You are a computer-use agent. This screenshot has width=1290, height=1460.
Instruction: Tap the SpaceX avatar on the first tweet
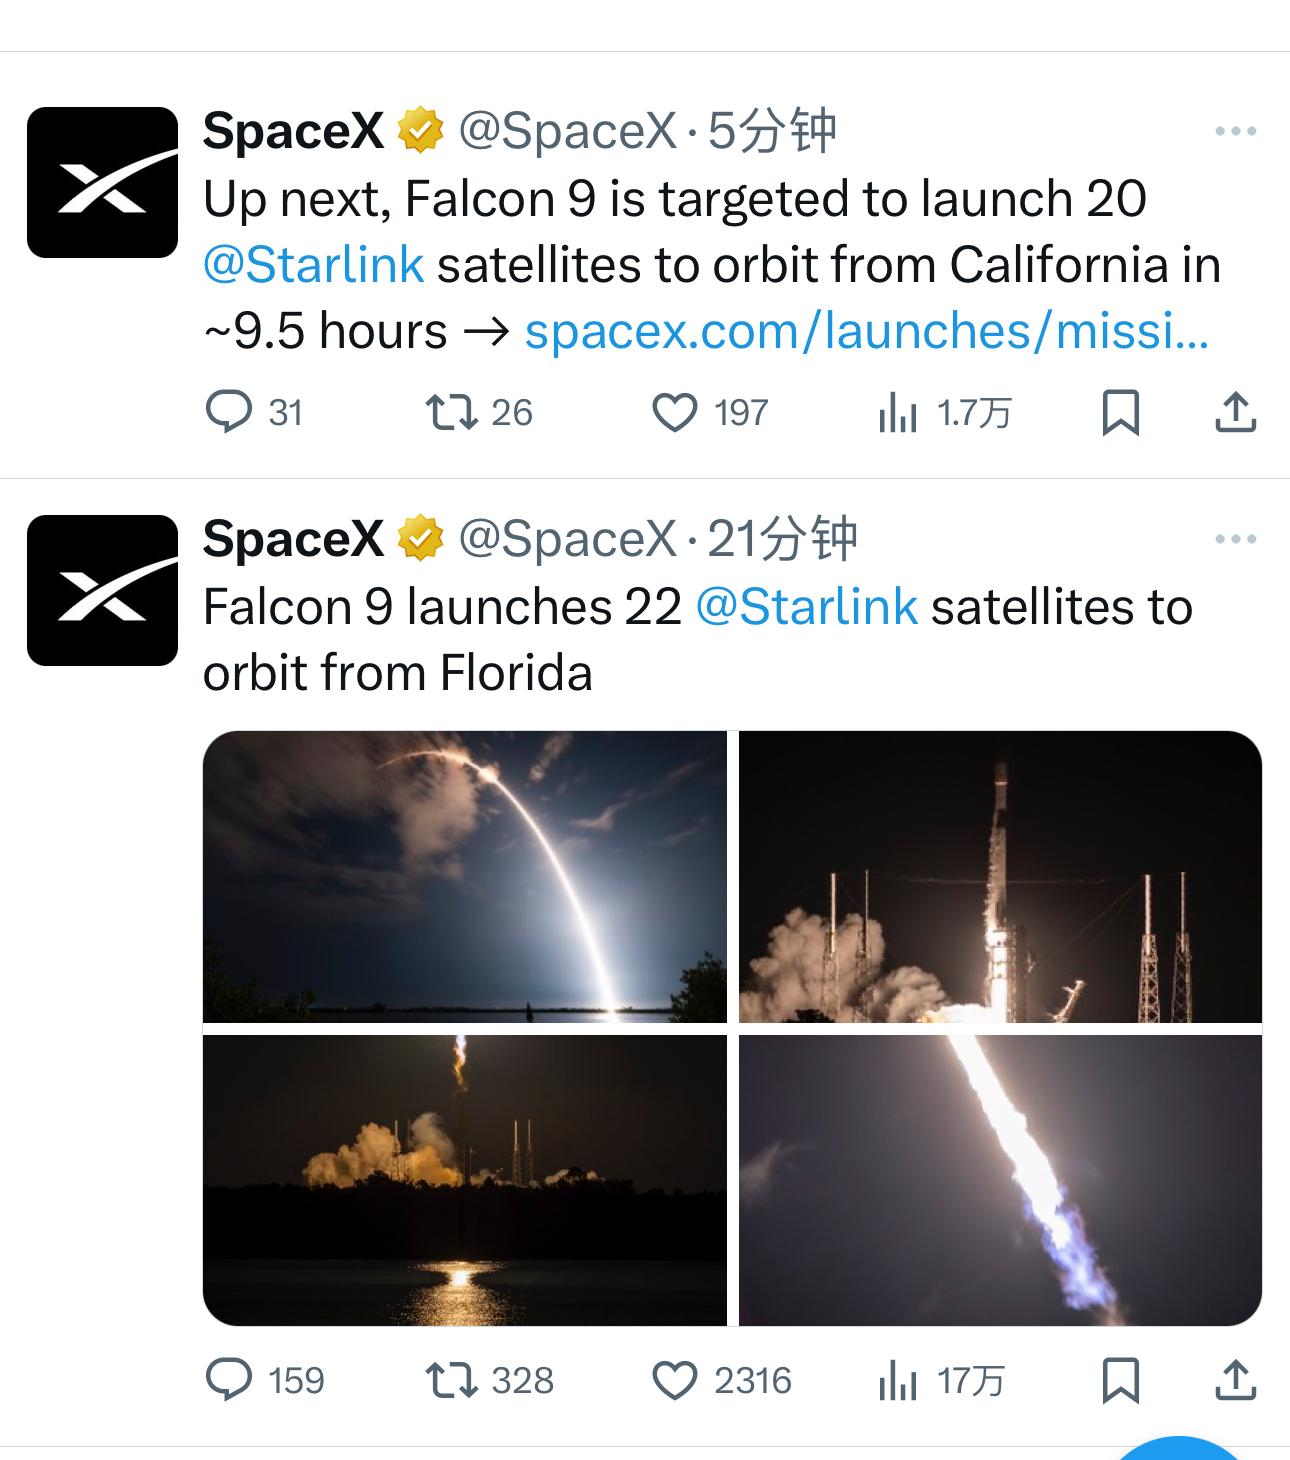pos(102,182)
